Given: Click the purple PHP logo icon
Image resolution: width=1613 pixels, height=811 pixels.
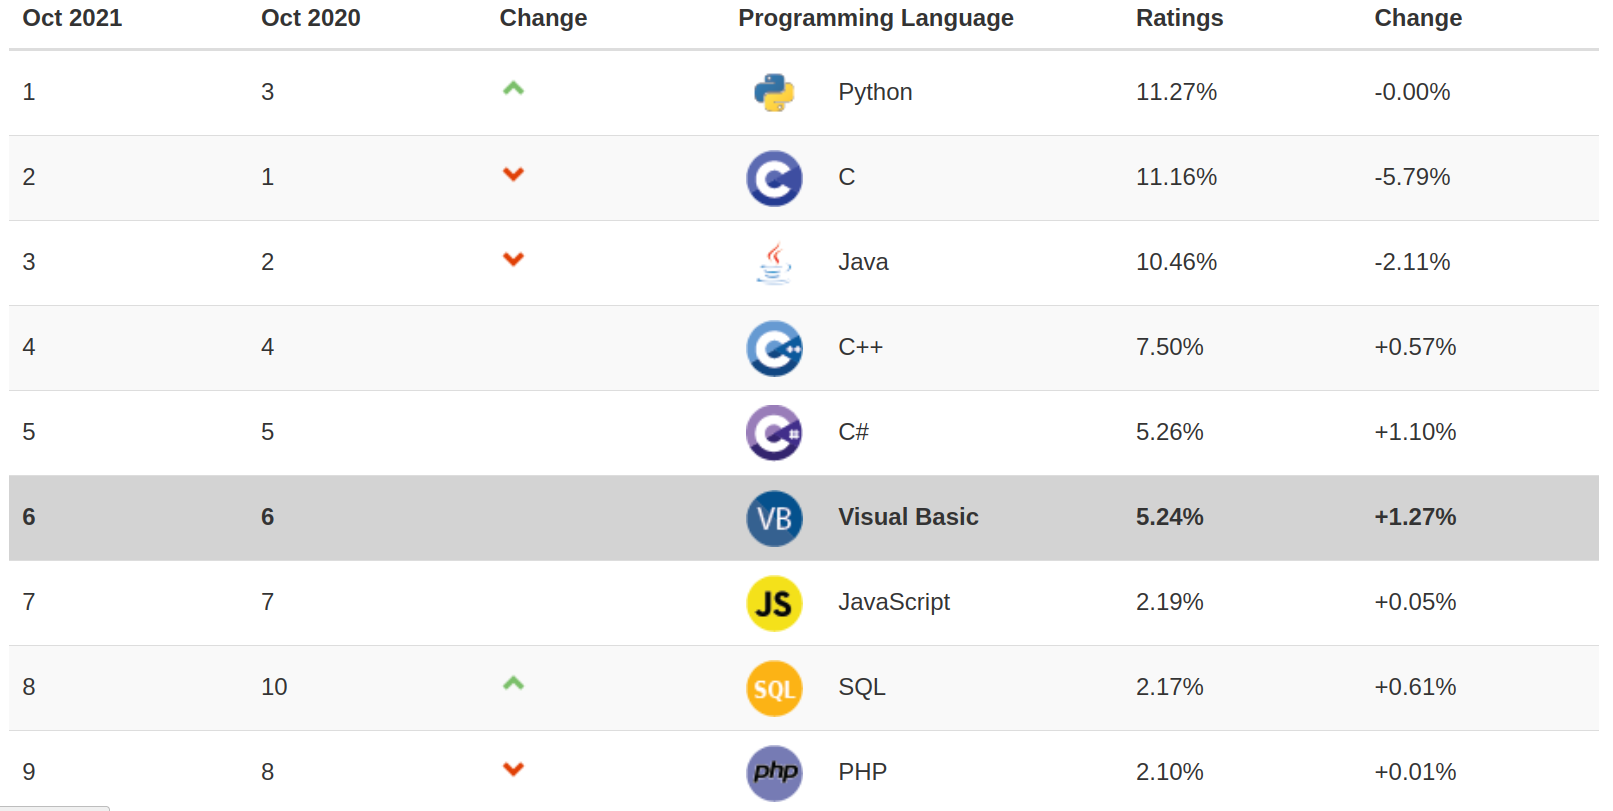Looking at the screenshot, I should click(x=774, y=772).
